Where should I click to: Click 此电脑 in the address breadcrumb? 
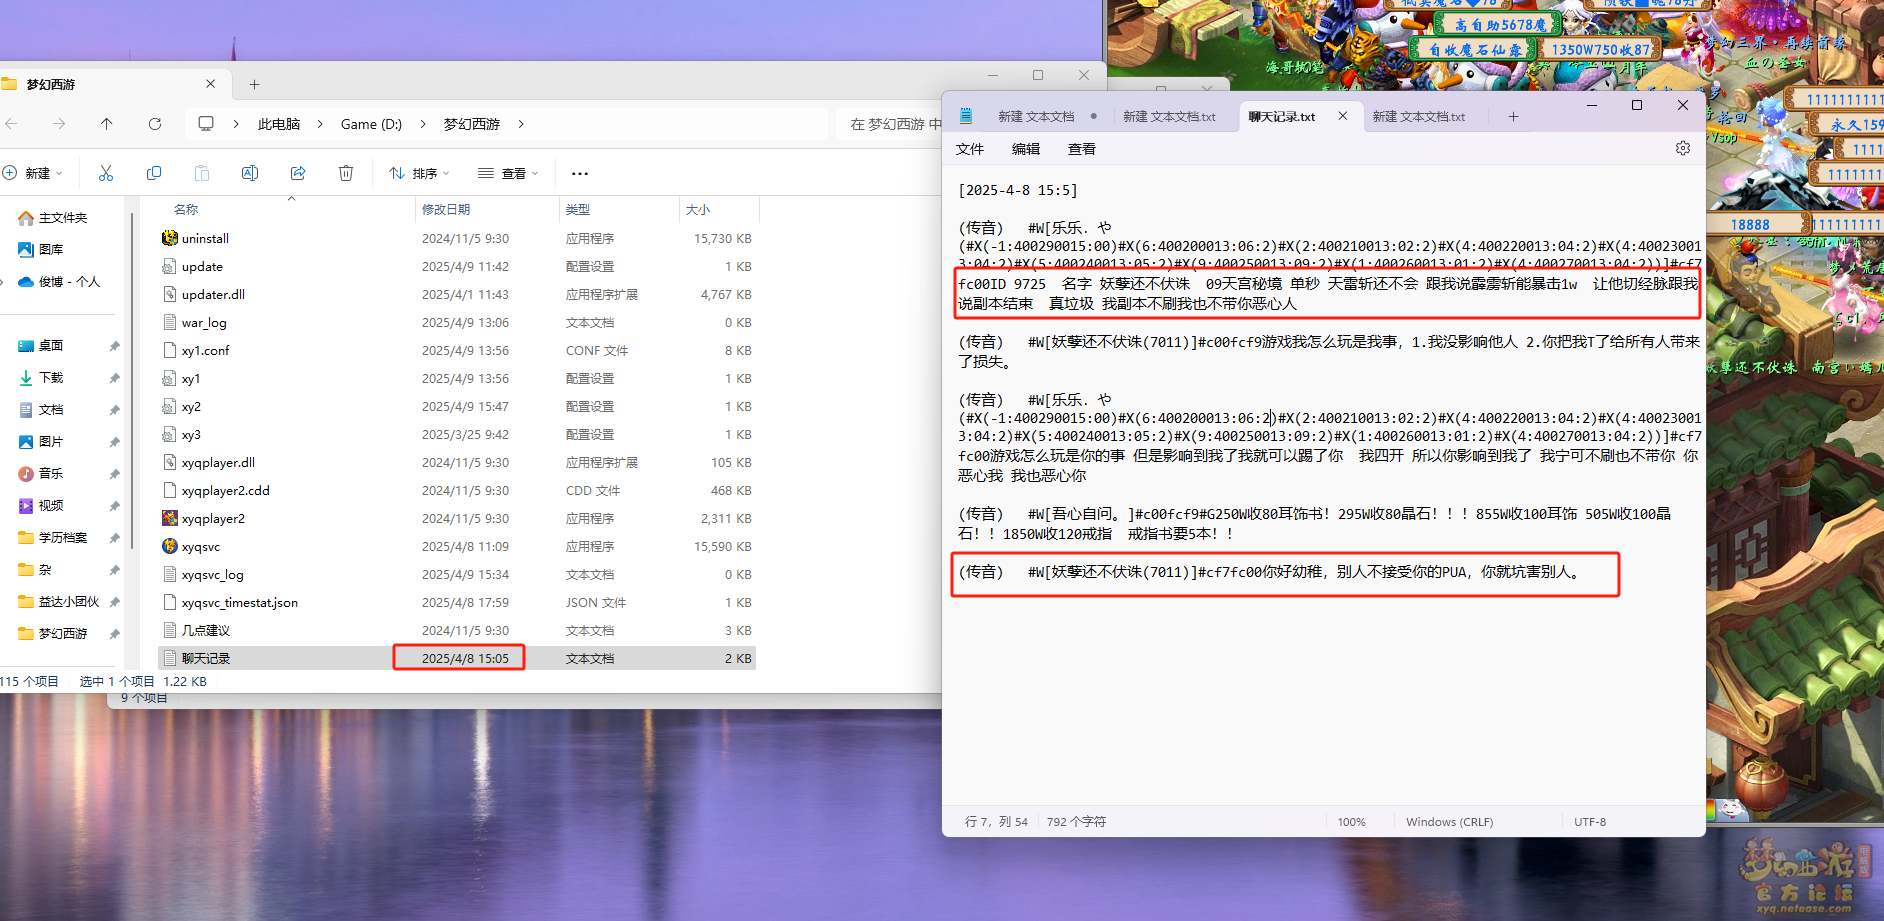coord(279,124)
